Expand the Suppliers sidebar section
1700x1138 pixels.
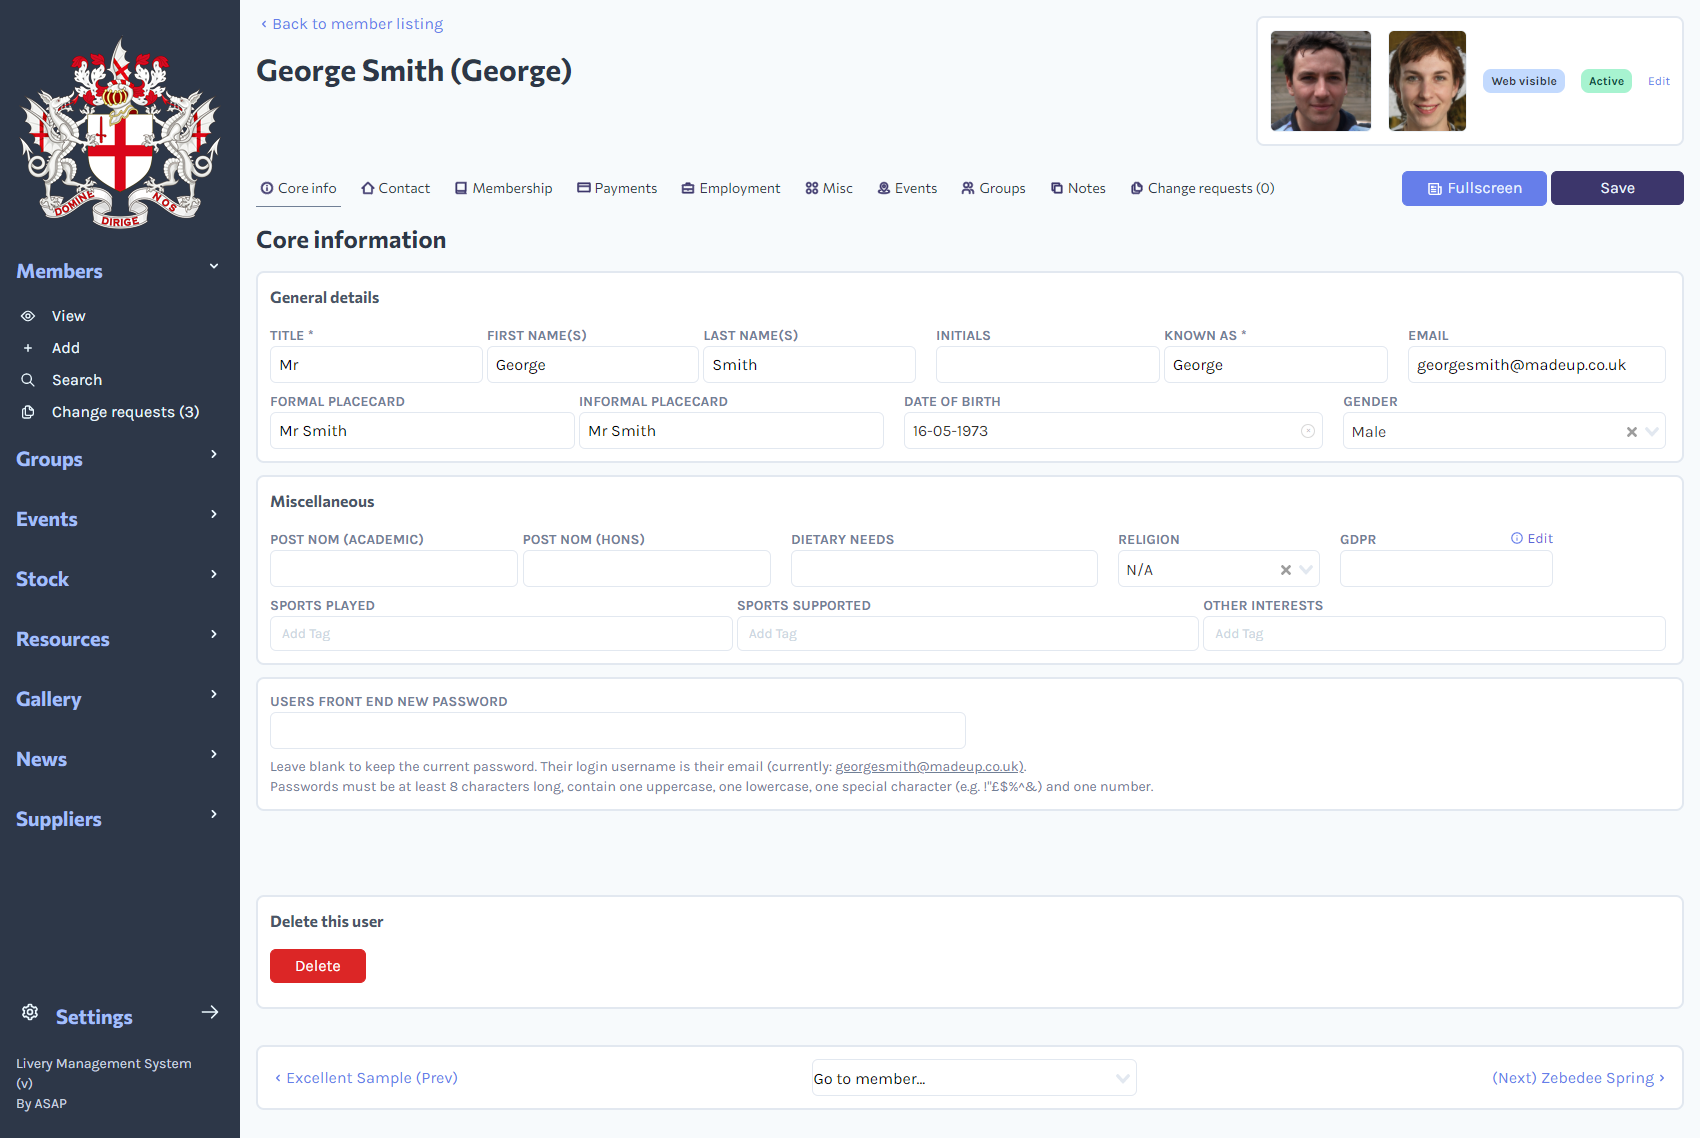click(x=58, y=818)
